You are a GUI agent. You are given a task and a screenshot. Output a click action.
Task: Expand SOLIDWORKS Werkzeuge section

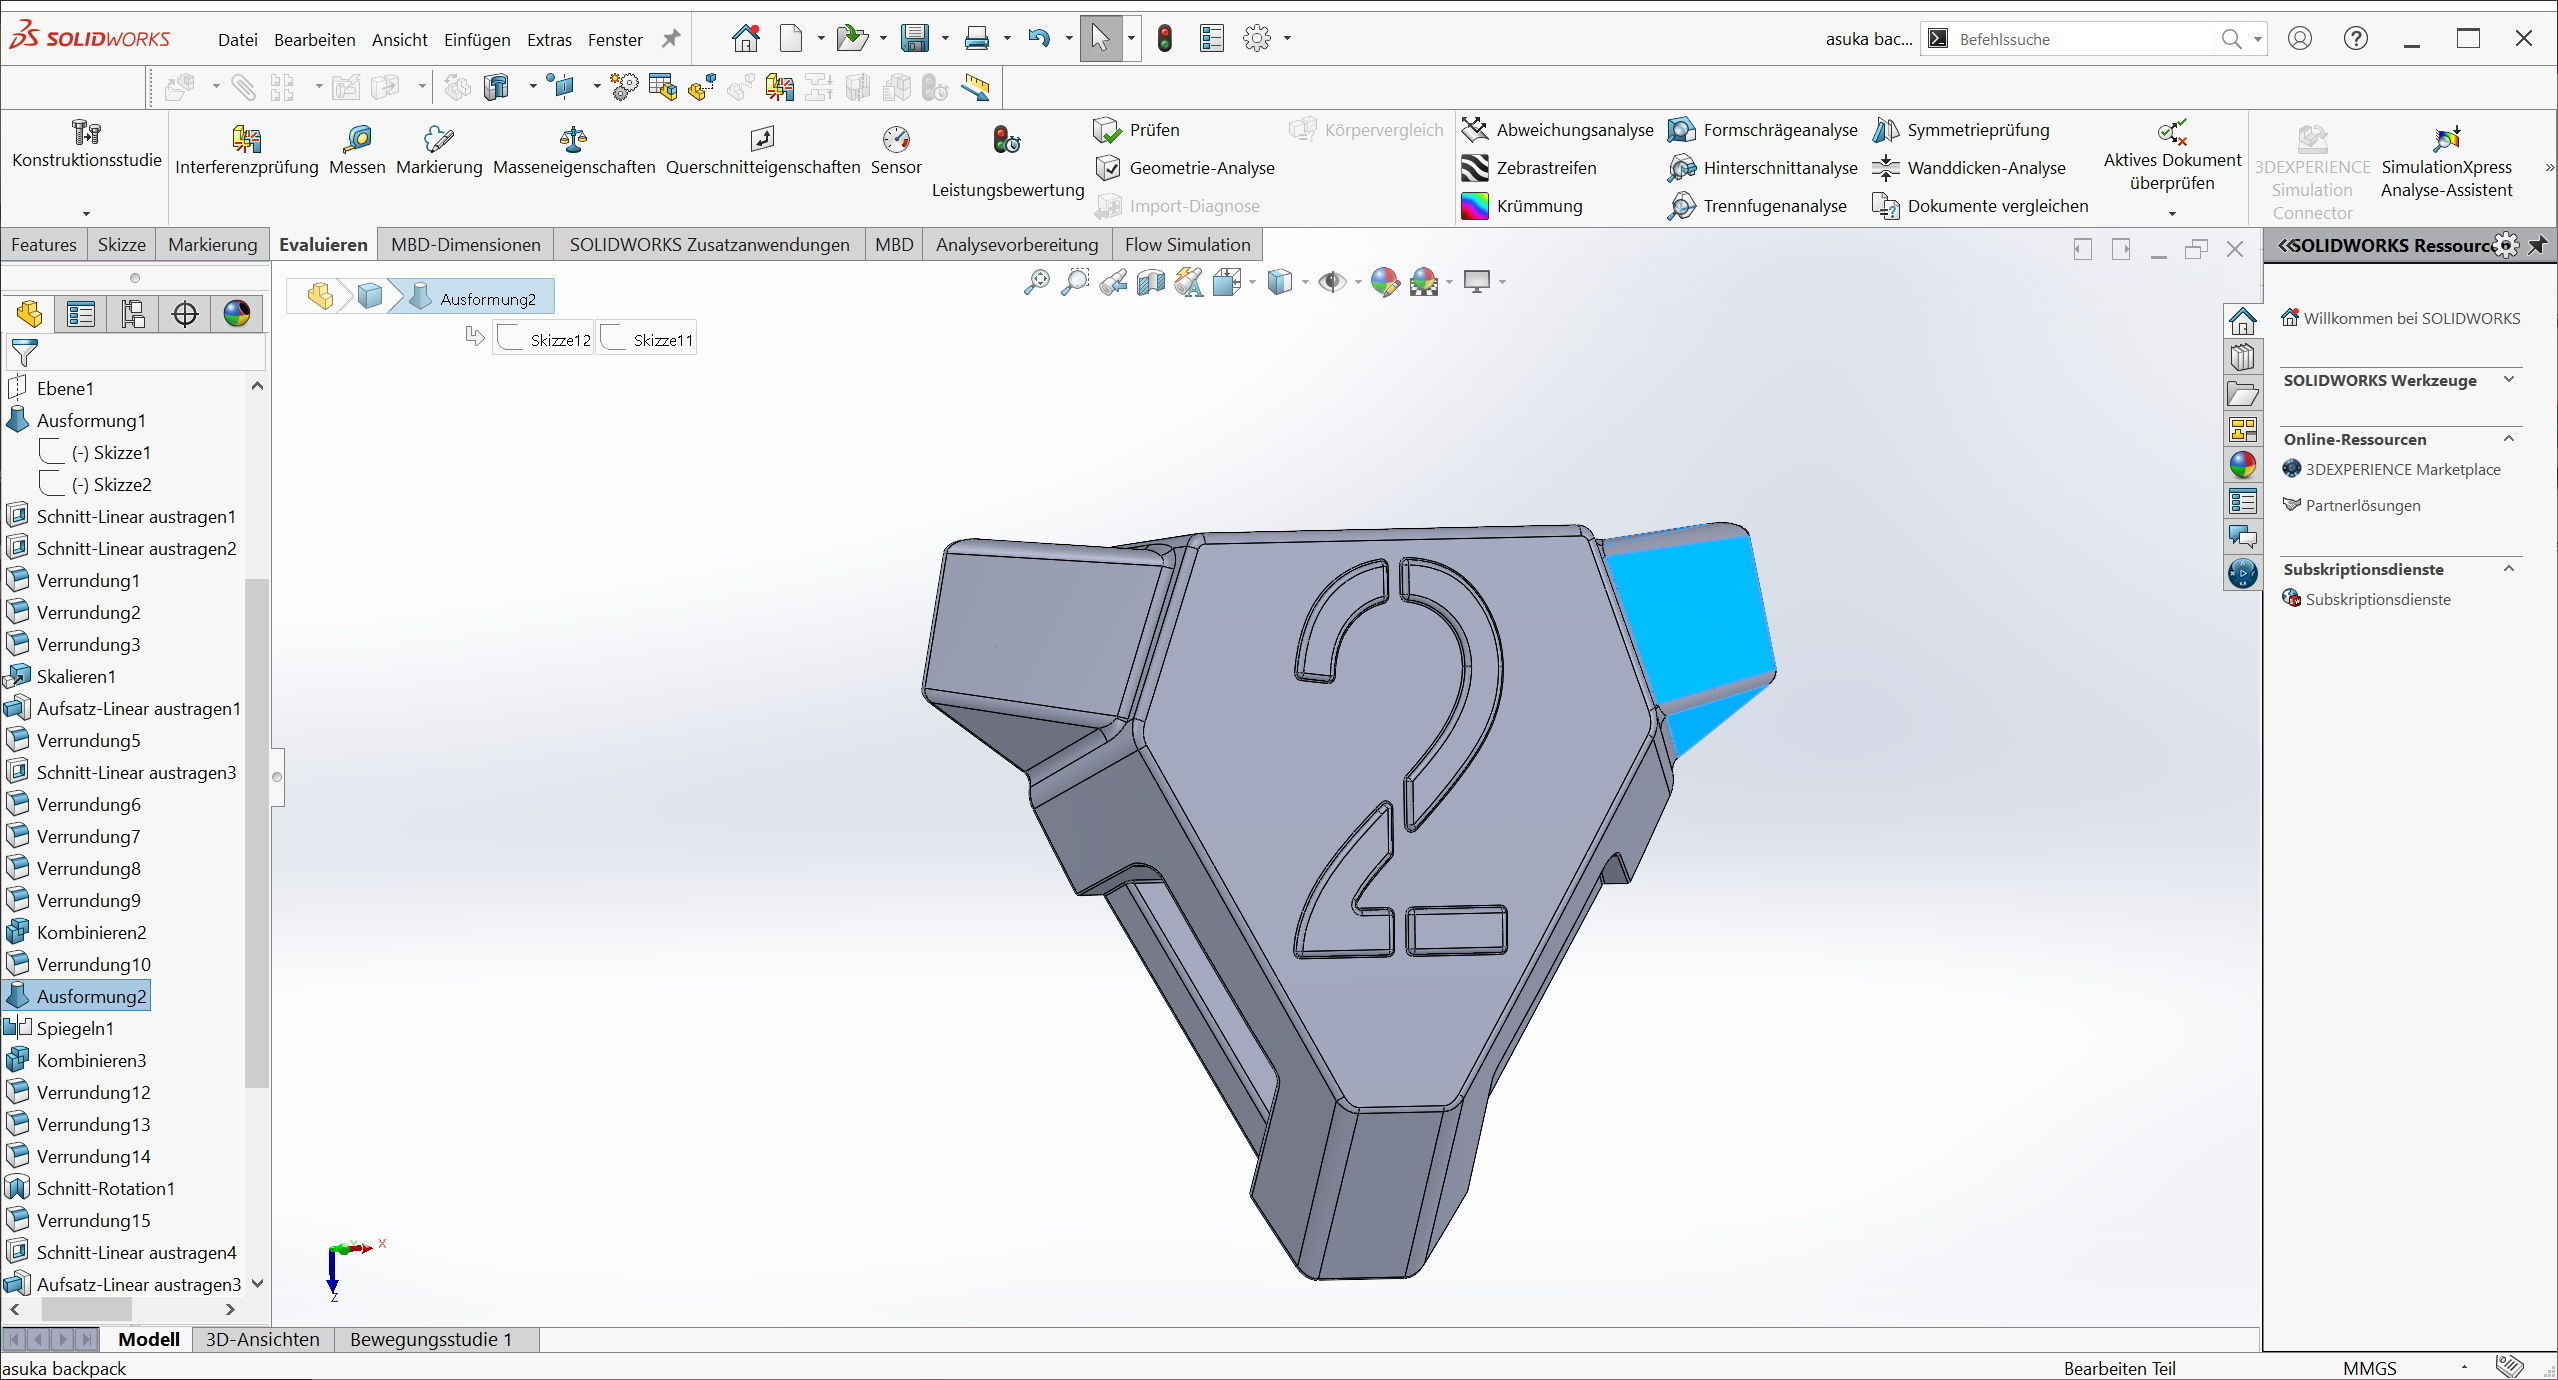2509,379
